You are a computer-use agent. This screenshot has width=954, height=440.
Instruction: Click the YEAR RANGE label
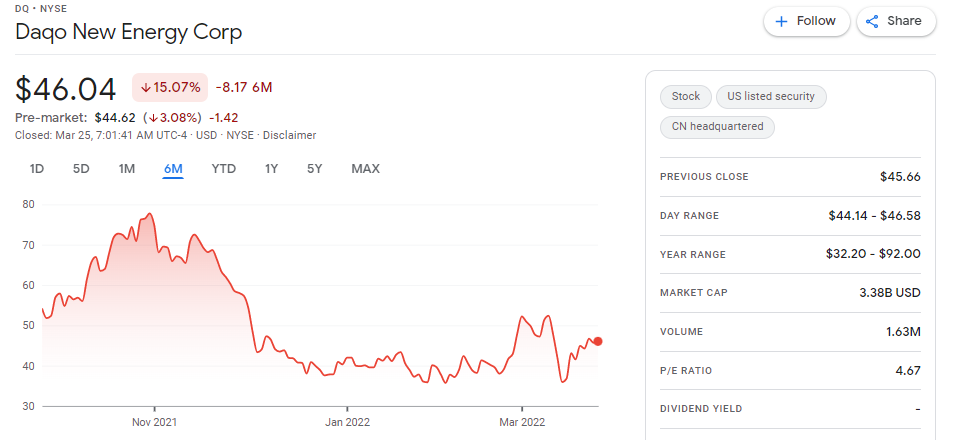(x=693, y=254)
